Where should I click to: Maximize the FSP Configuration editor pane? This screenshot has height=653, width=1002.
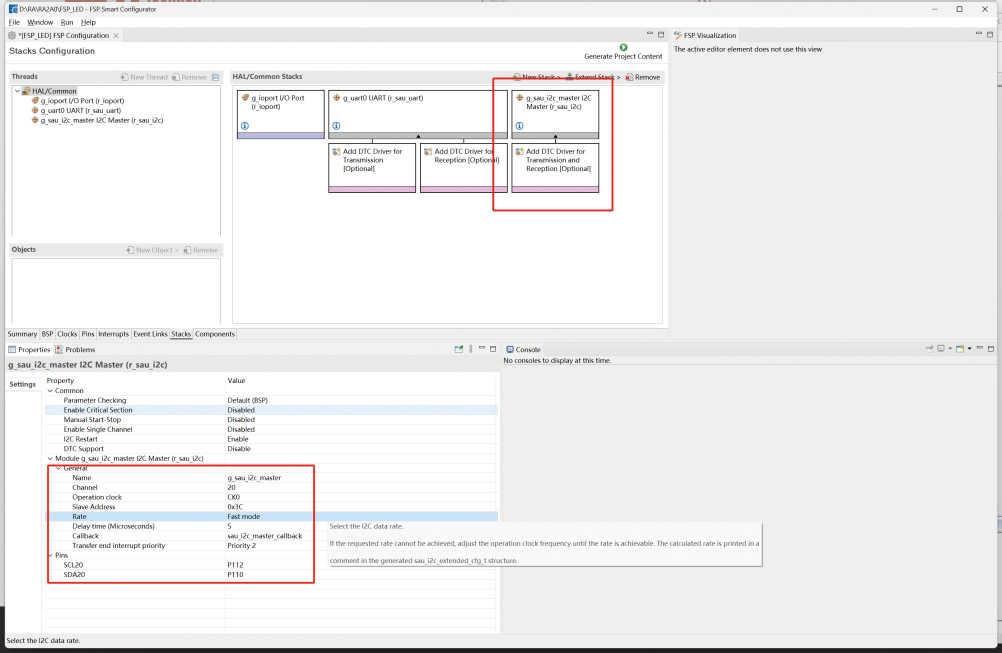click(661, 35)
